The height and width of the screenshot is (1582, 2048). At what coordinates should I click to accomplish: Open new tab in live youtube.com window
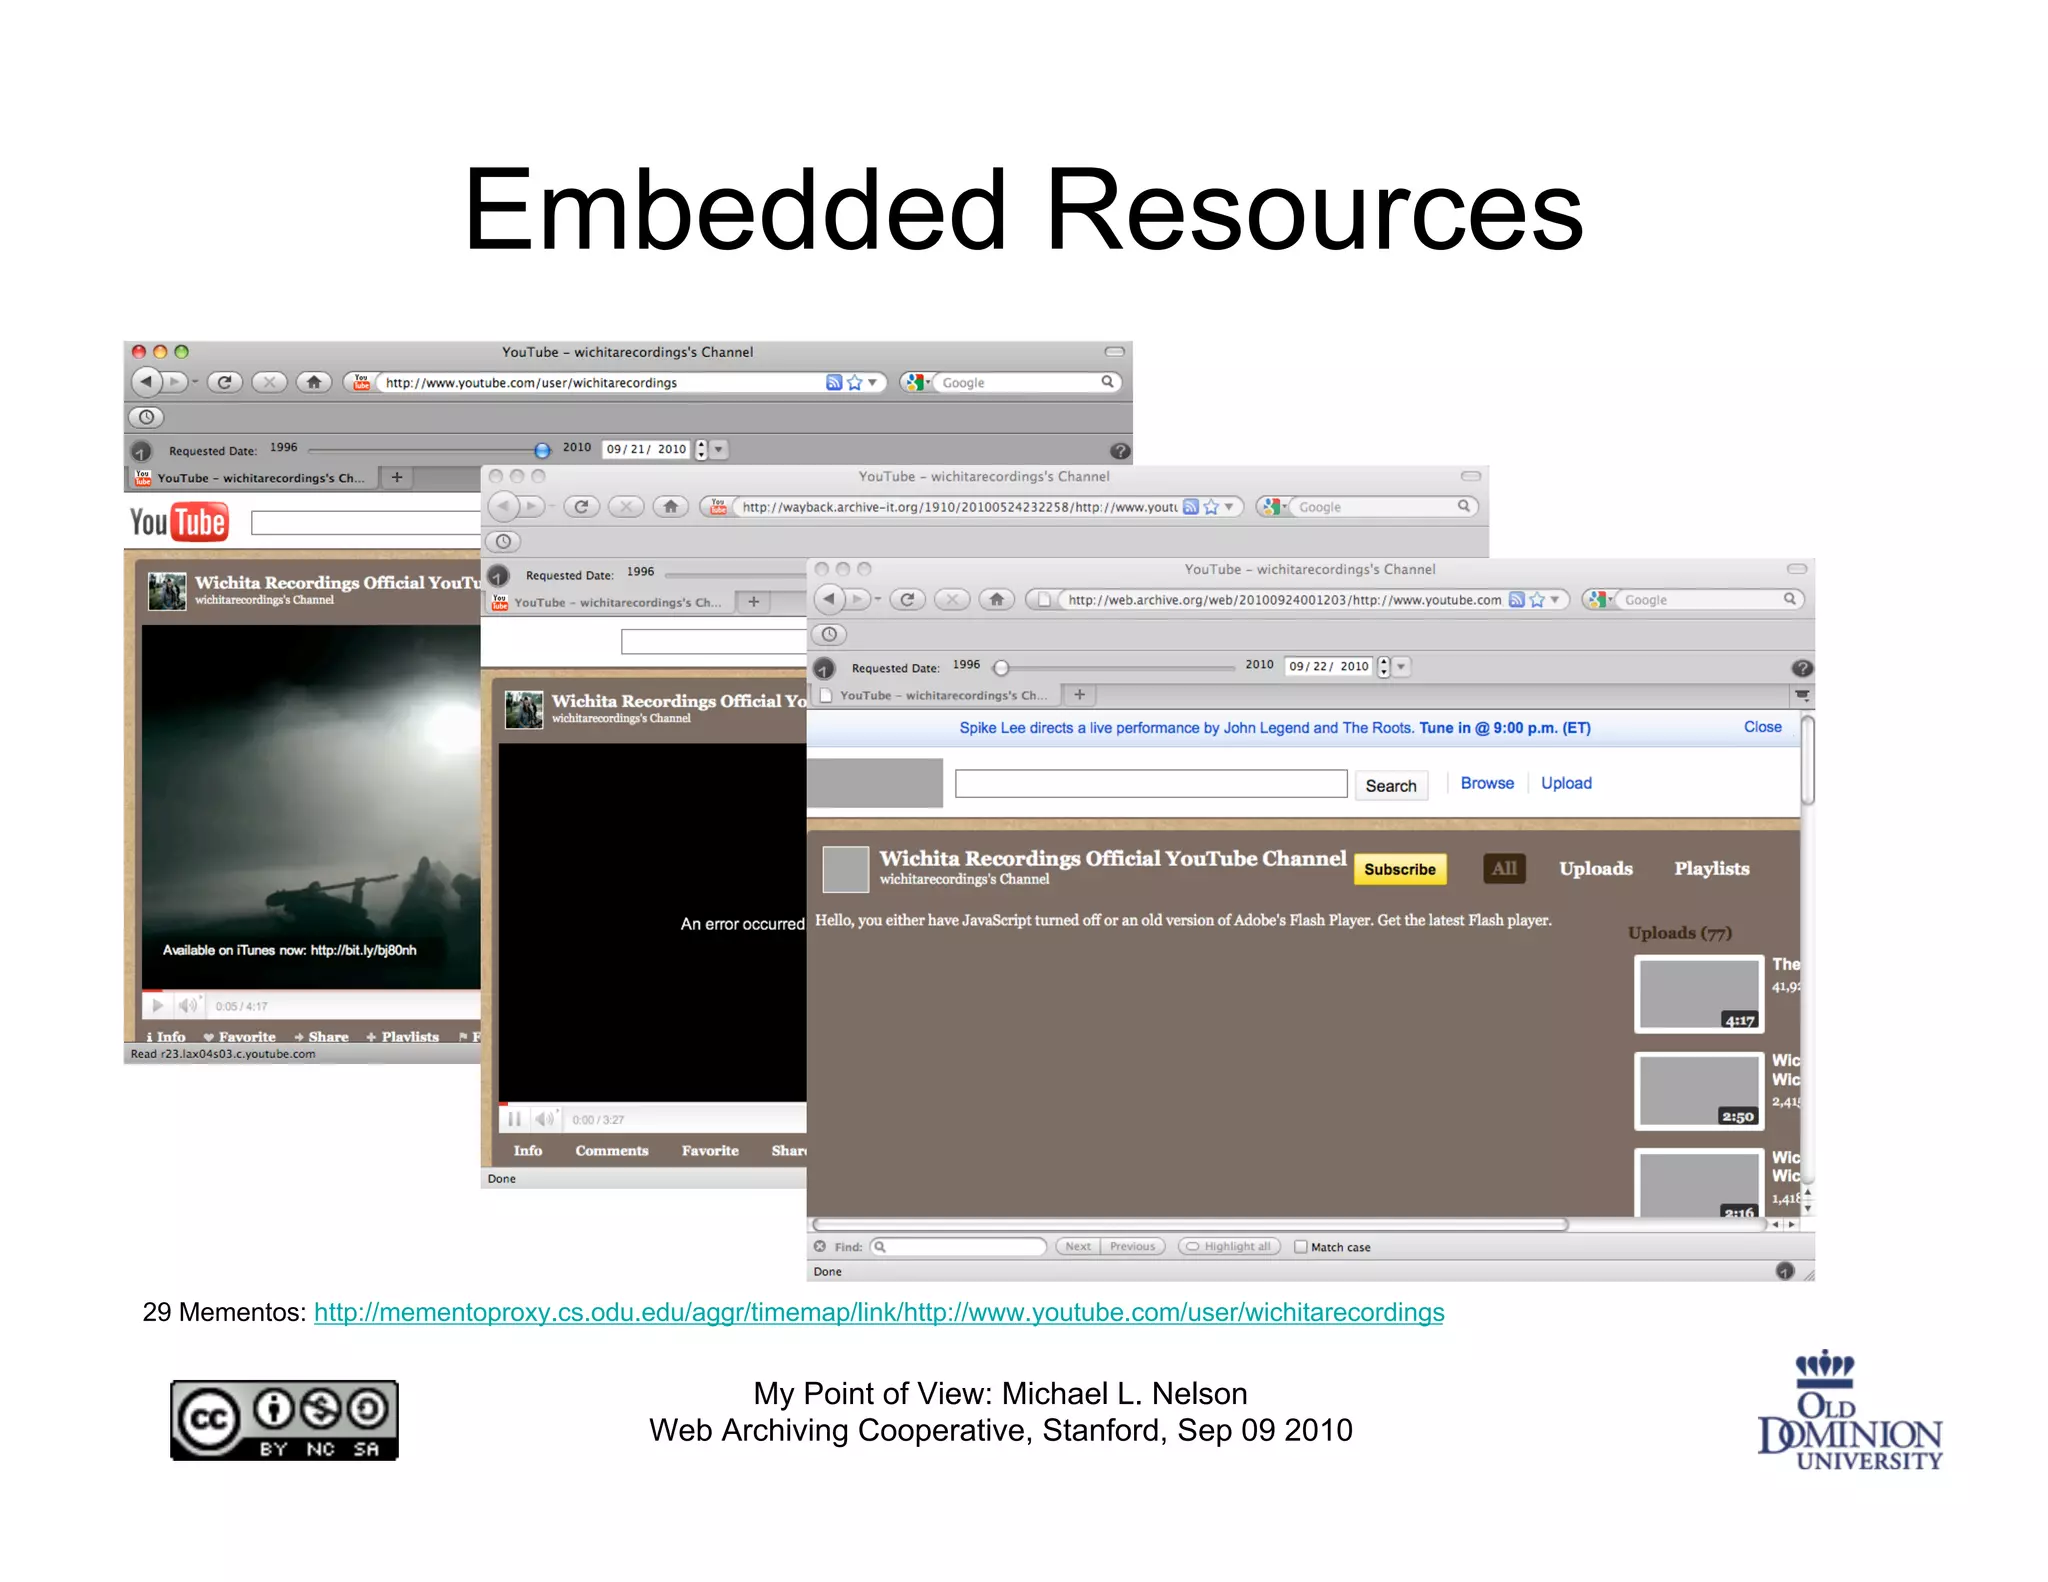(x=397, y=478)
